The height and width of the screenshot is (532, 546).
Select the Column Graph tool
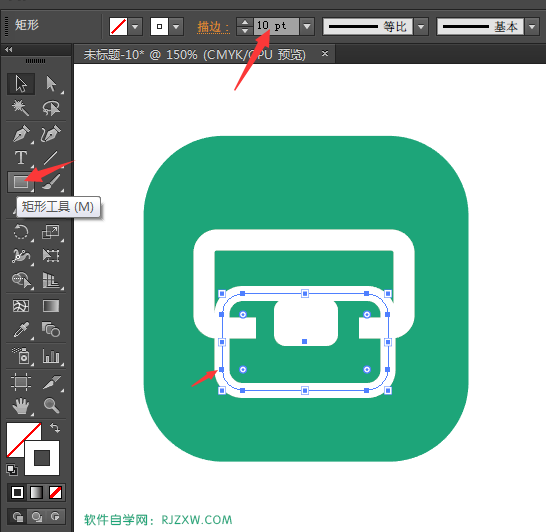tap(51, 356)
